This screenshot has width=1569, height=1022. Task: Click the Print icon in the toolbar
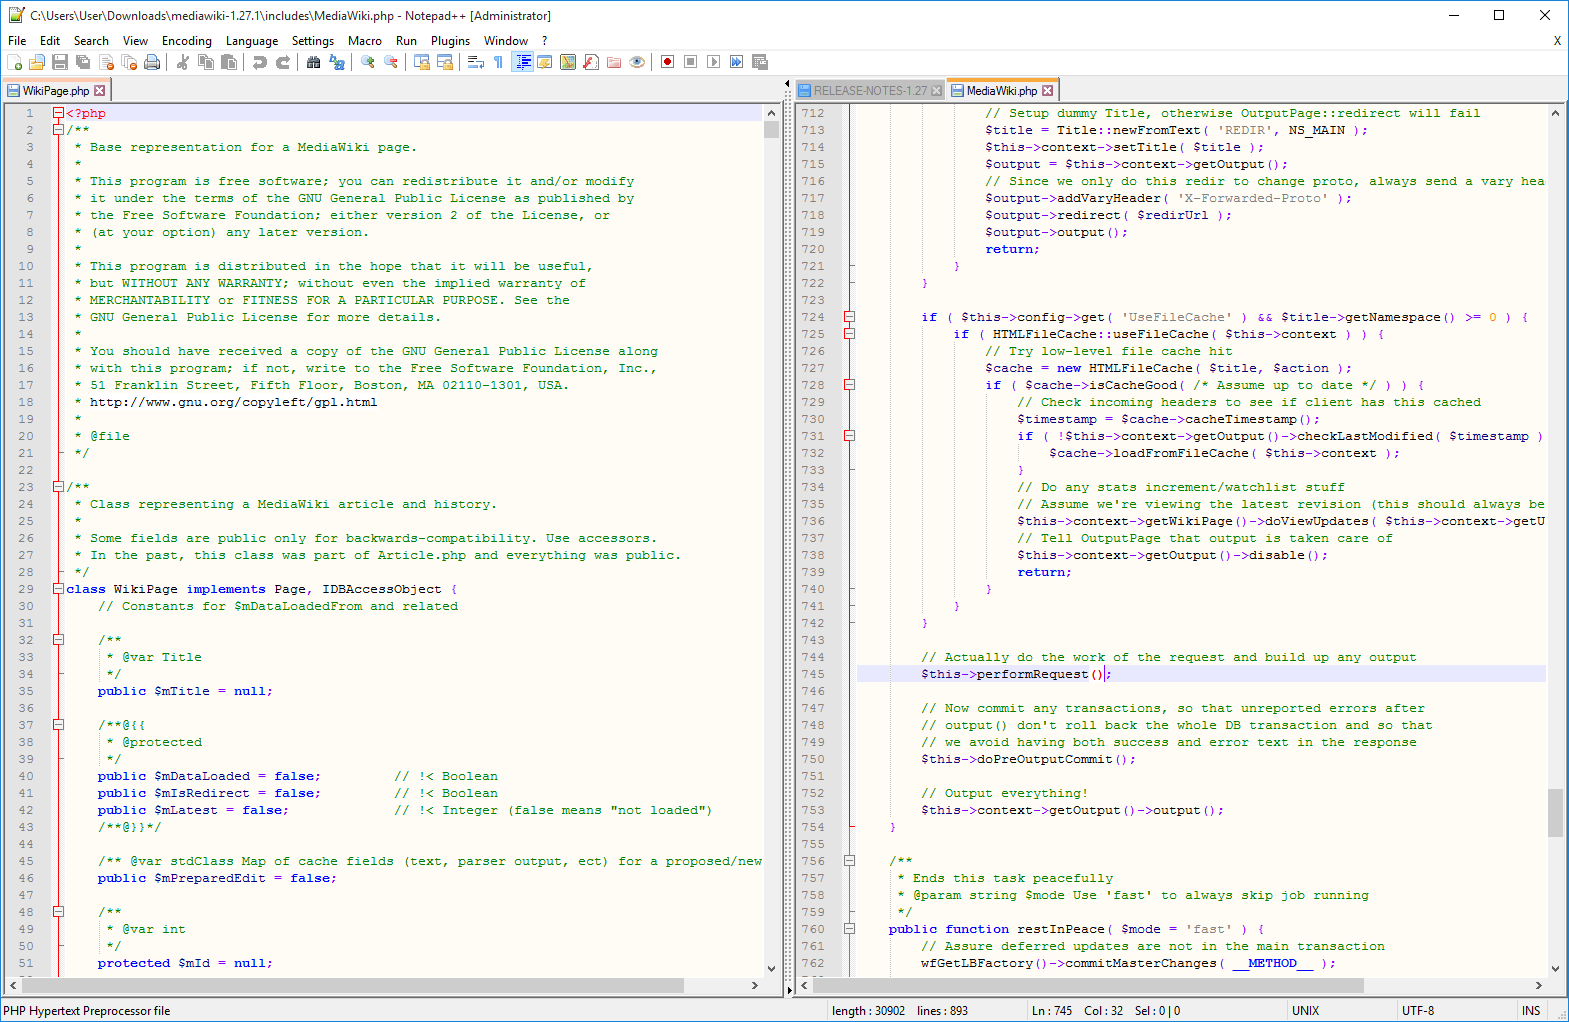[x=152, y=62]
